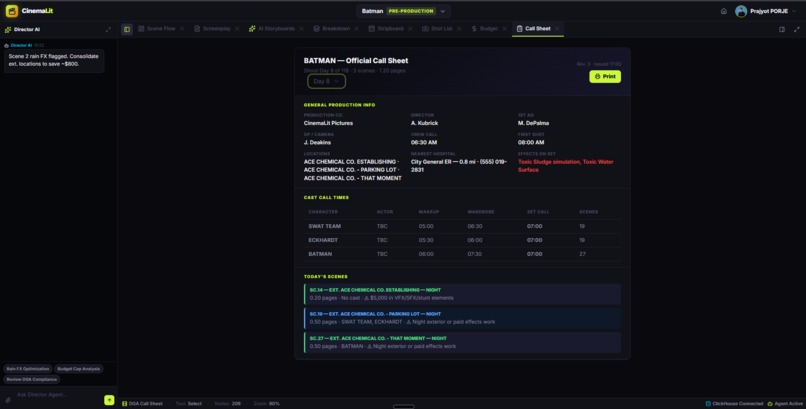Click the AI Storyboards sparkle icon
The width and height of the screenshot is (806, 409).
pyautogui.click(x=252, y=29)
